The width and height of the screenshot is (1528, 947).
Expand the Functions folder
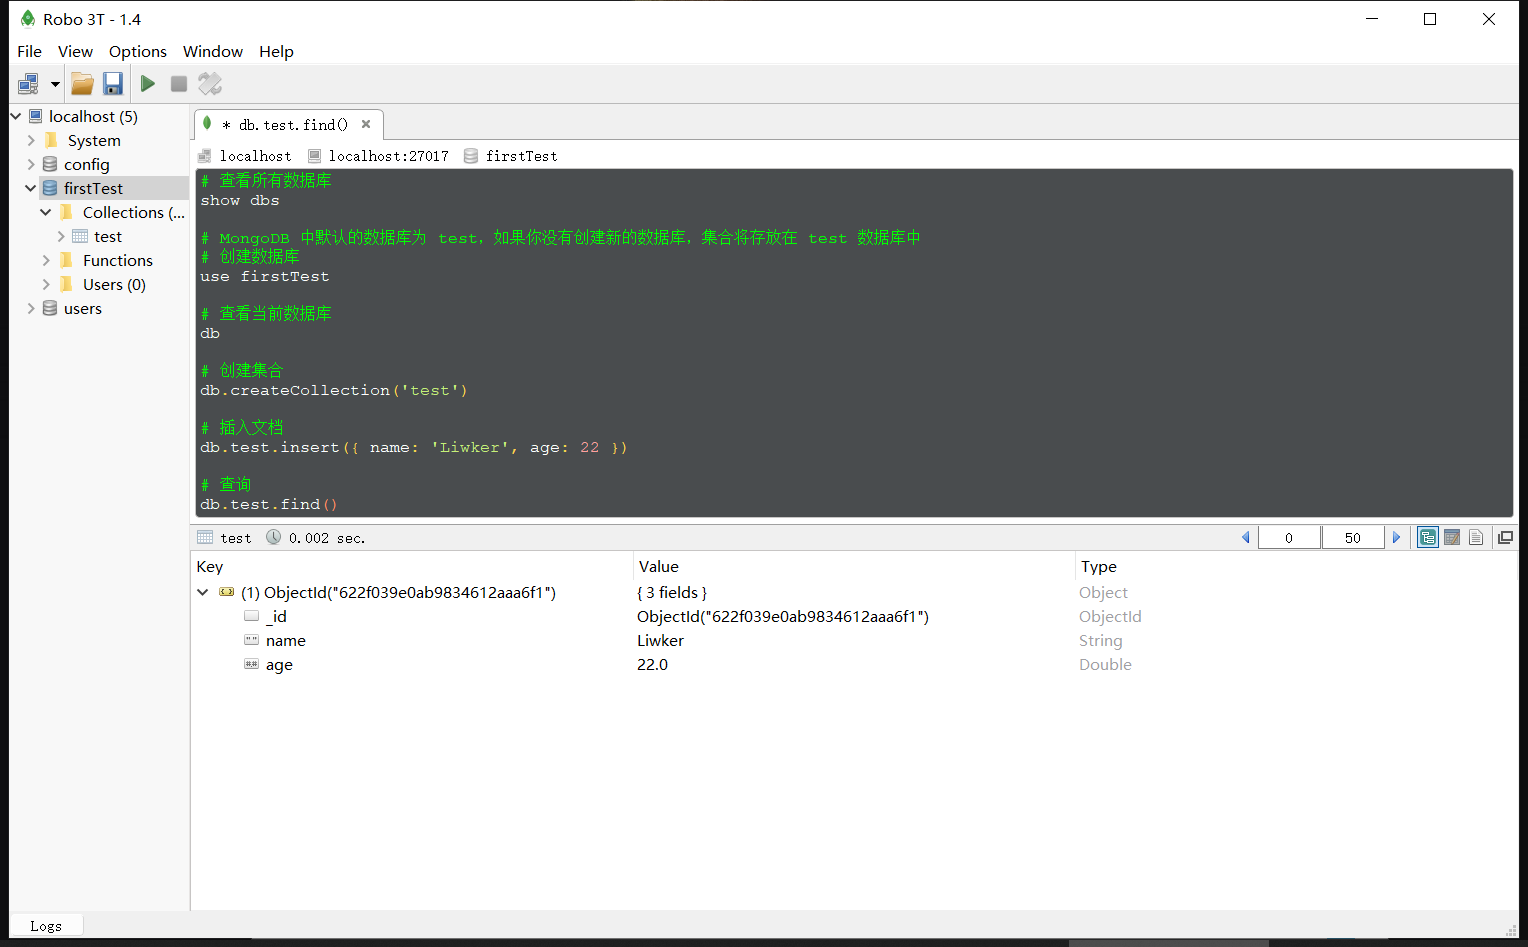pyautogui.click(x=46, y=260)
